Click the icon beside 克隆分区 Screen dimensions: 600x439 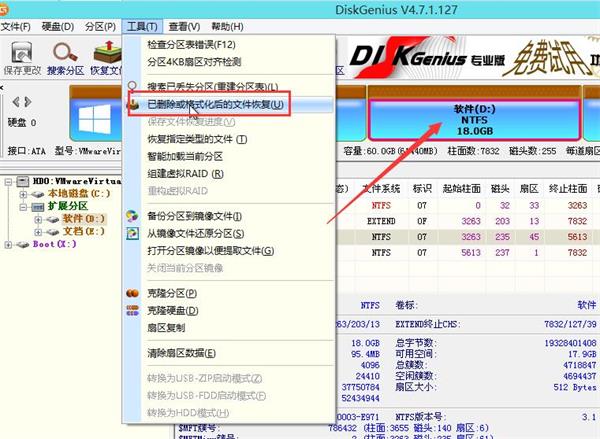point(132,293)
